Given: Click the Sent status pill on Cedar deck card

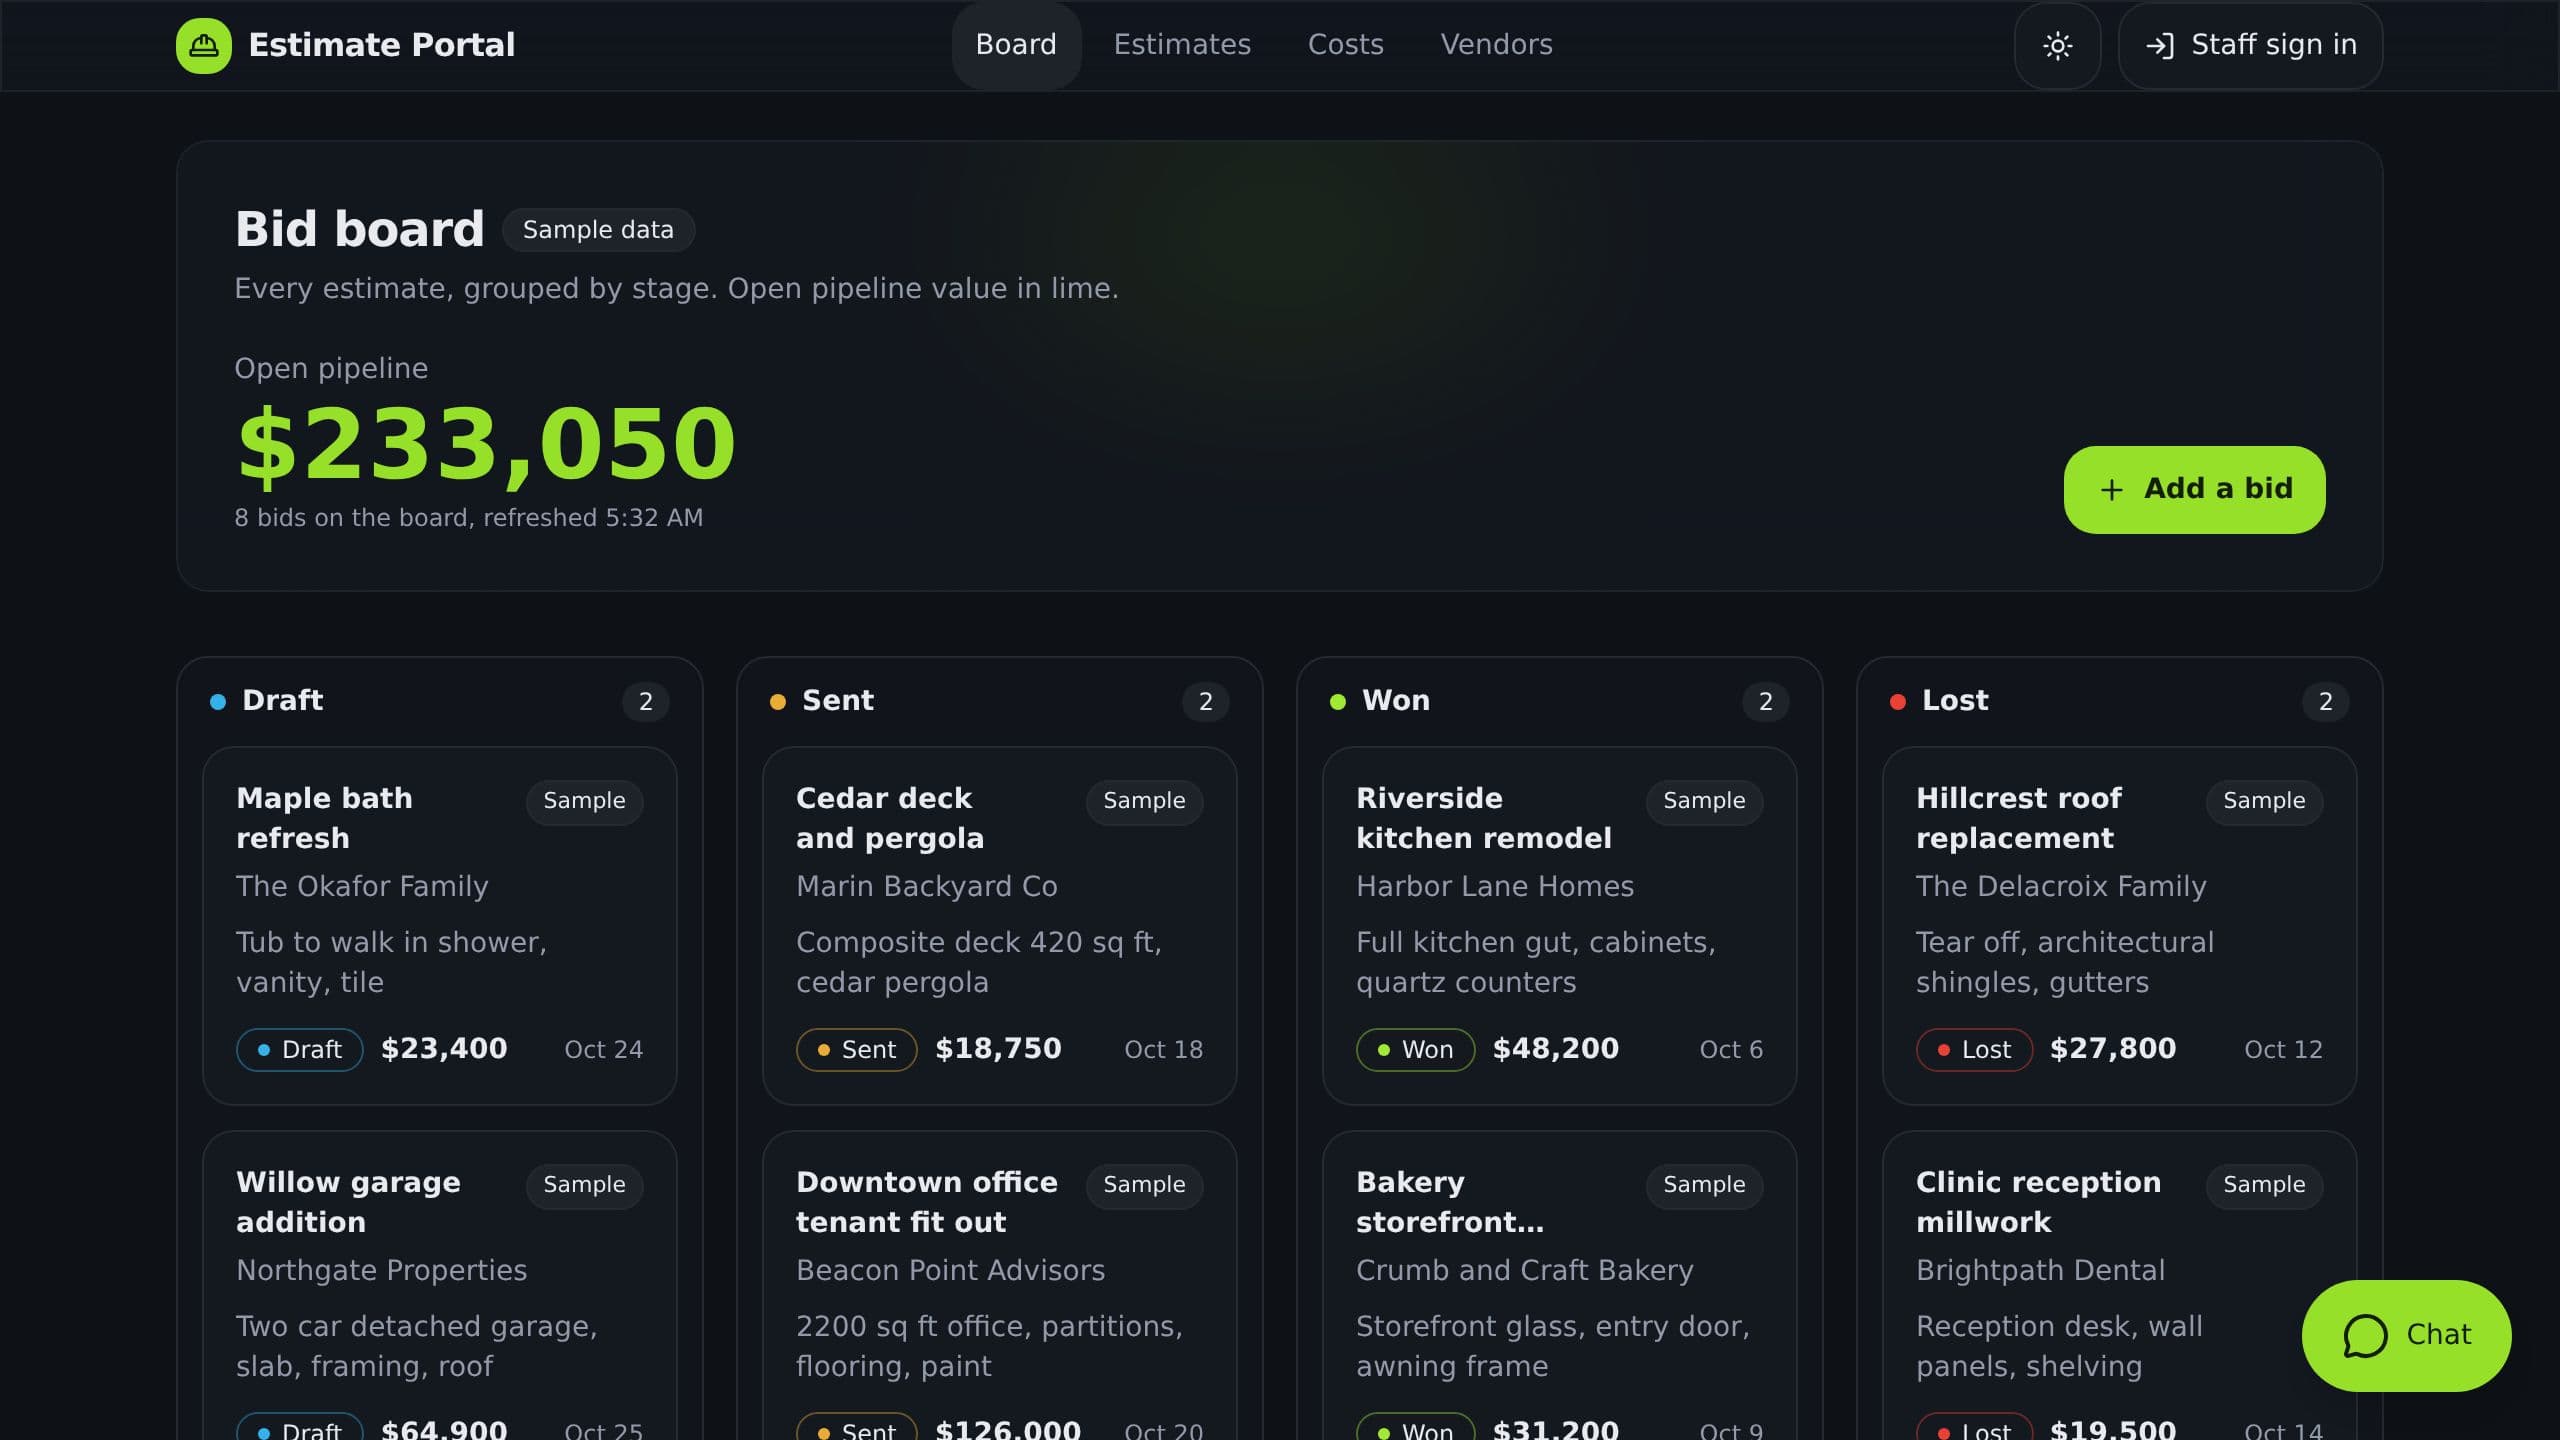Looking at the screenshot, I should coord(856,1050).
